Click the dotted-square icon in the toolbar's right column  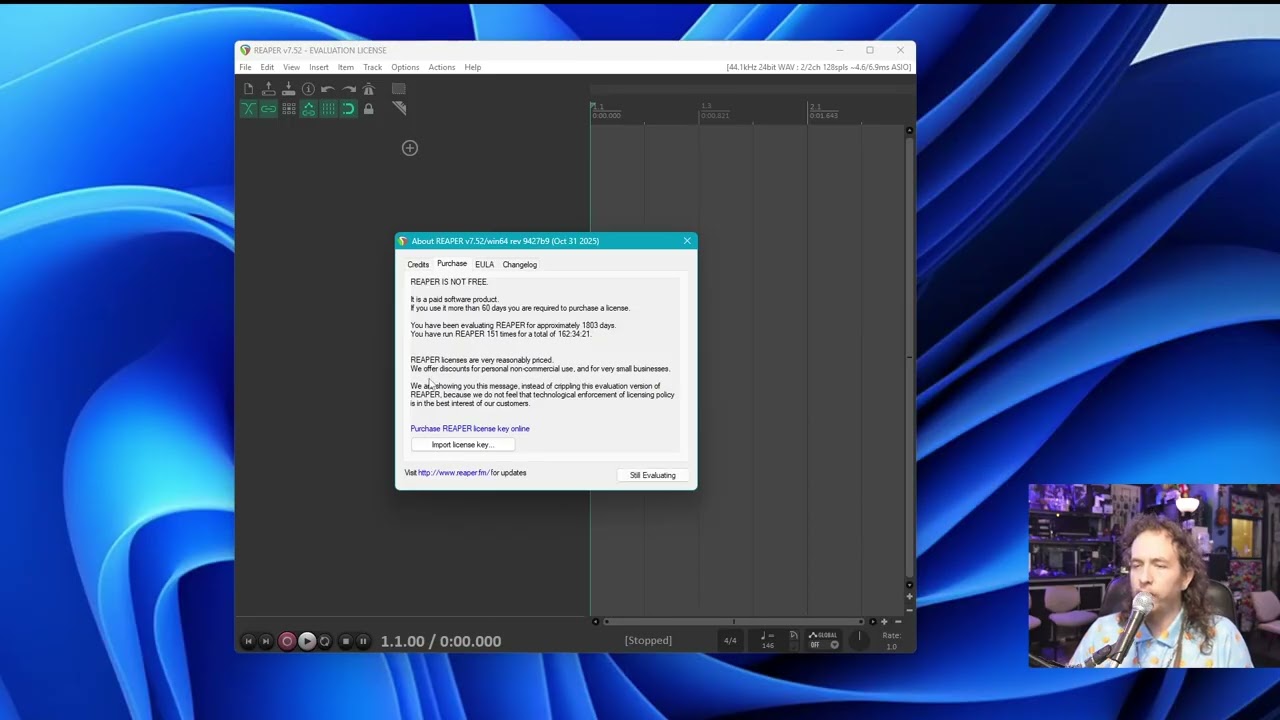399,89
